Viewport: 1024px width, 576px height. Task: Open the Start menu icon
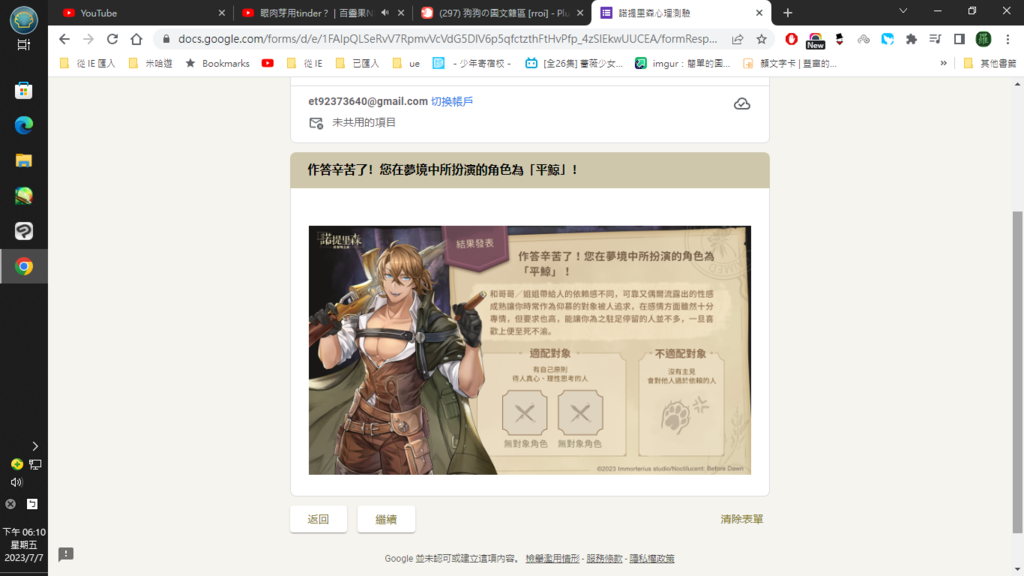point(24,19)
